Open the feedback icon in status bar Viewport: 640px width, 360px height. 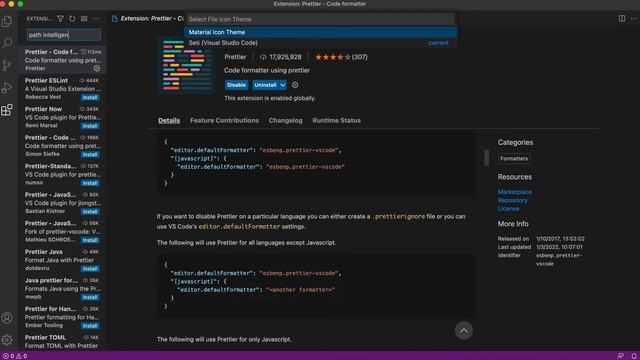pos(620,356)
